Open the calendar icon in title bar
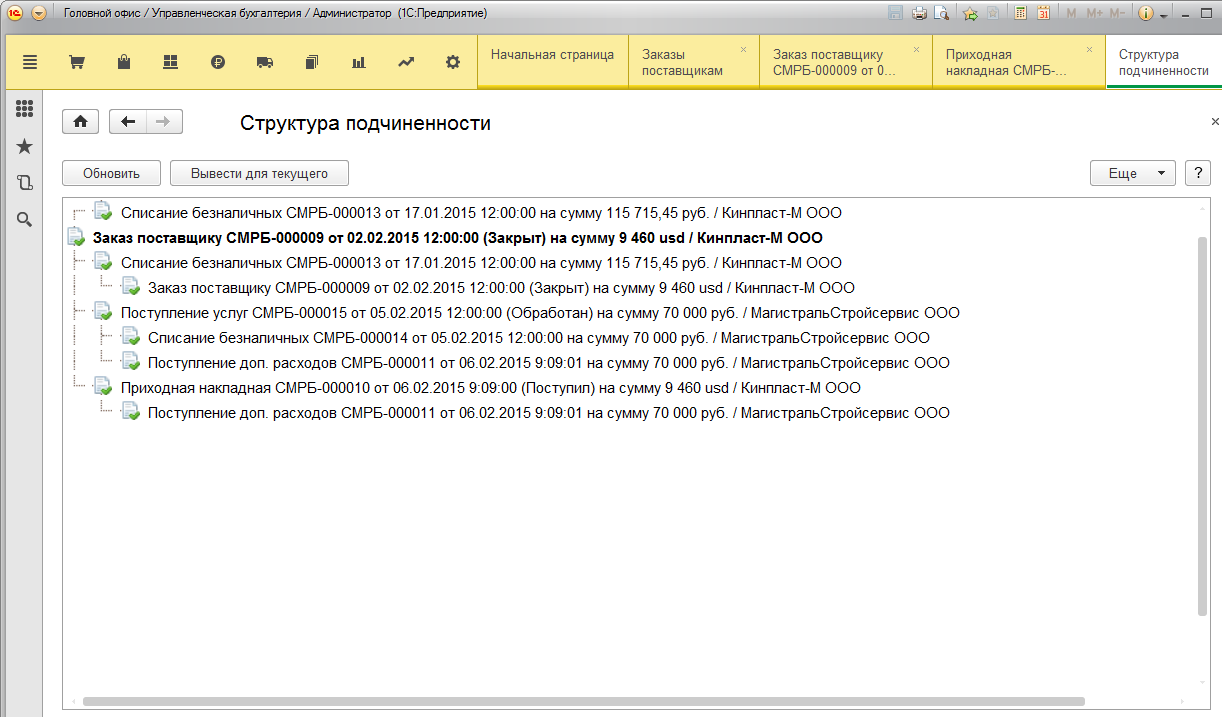The width and height of the screenshot is (1222, 717). coord(1044,13)
